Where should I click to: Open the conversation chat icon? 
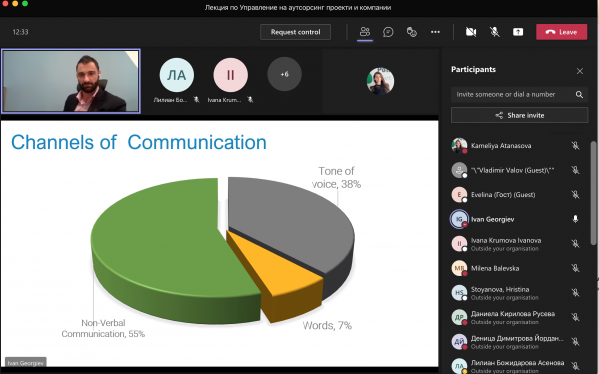pyautogui.click(x=388, y=32)
